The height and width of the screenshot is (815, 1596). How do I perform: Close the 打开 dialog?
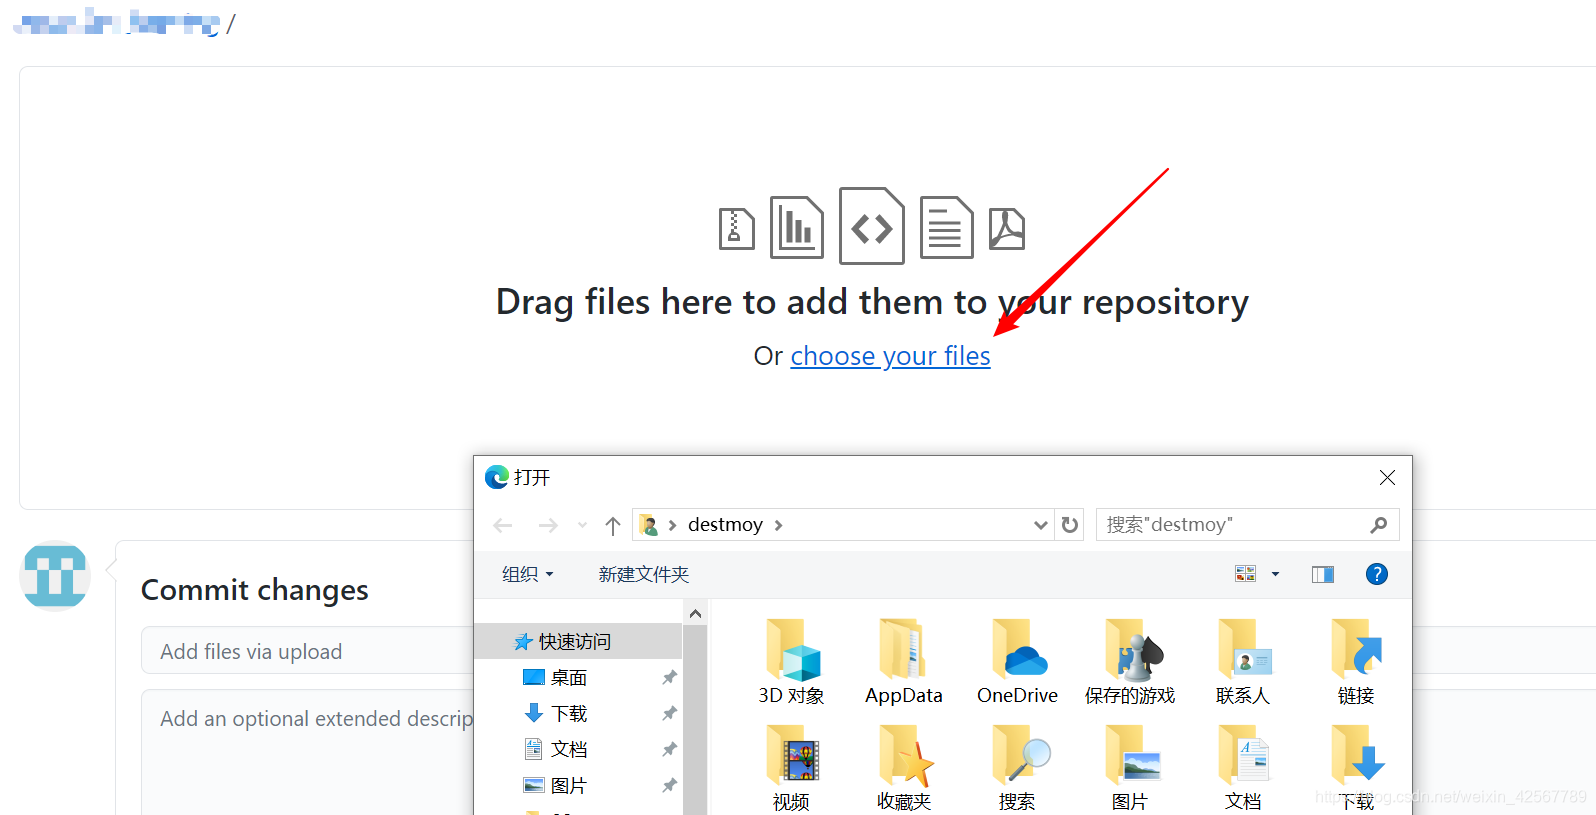tap(1387, 478)
